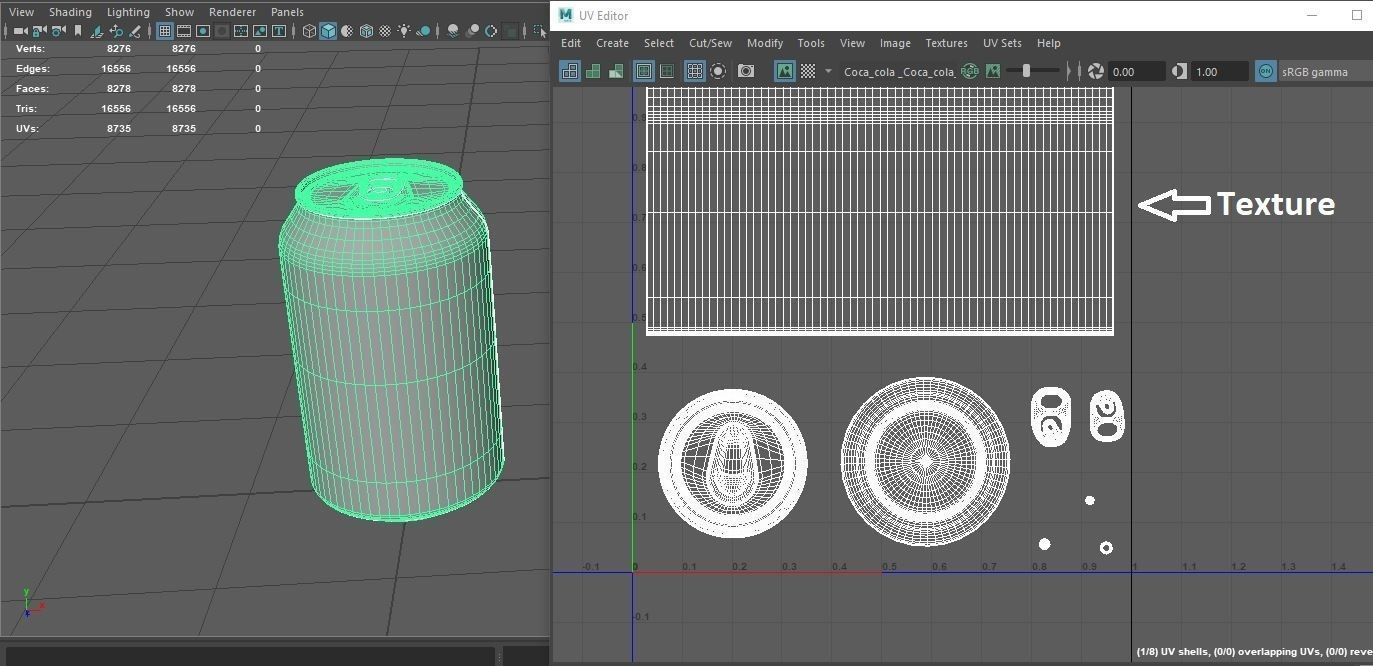This screenshot has width=1373, height=666.
Task: Toggle internal borders icon in UV Editor
Action: 667,71
